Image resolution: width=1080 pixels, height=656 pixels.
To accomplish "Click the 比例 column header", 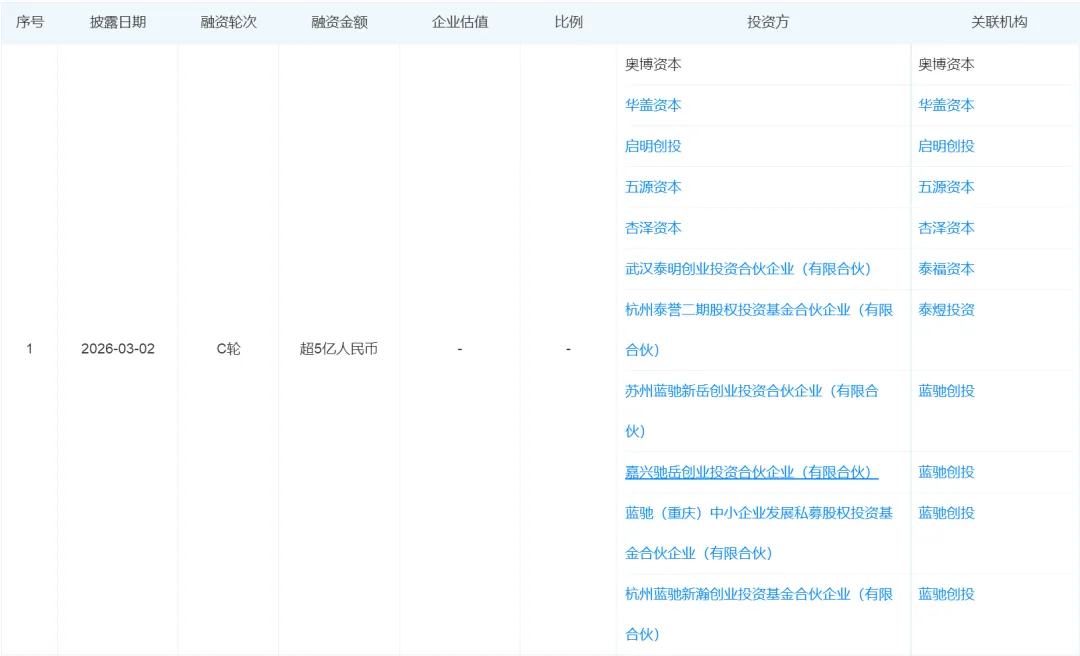I will (568, 22).
